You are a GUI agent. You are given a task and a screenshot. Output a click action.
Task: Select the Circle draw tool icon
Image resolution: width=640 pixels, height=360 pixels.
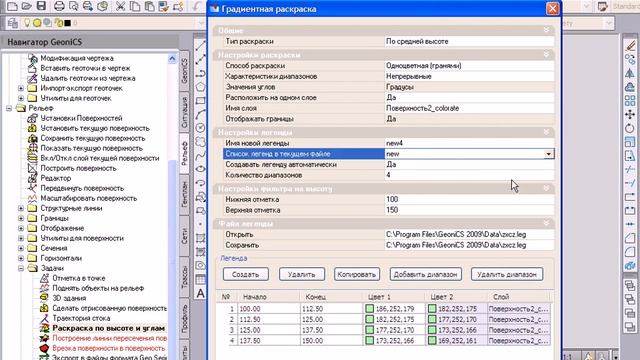[200, 128]
